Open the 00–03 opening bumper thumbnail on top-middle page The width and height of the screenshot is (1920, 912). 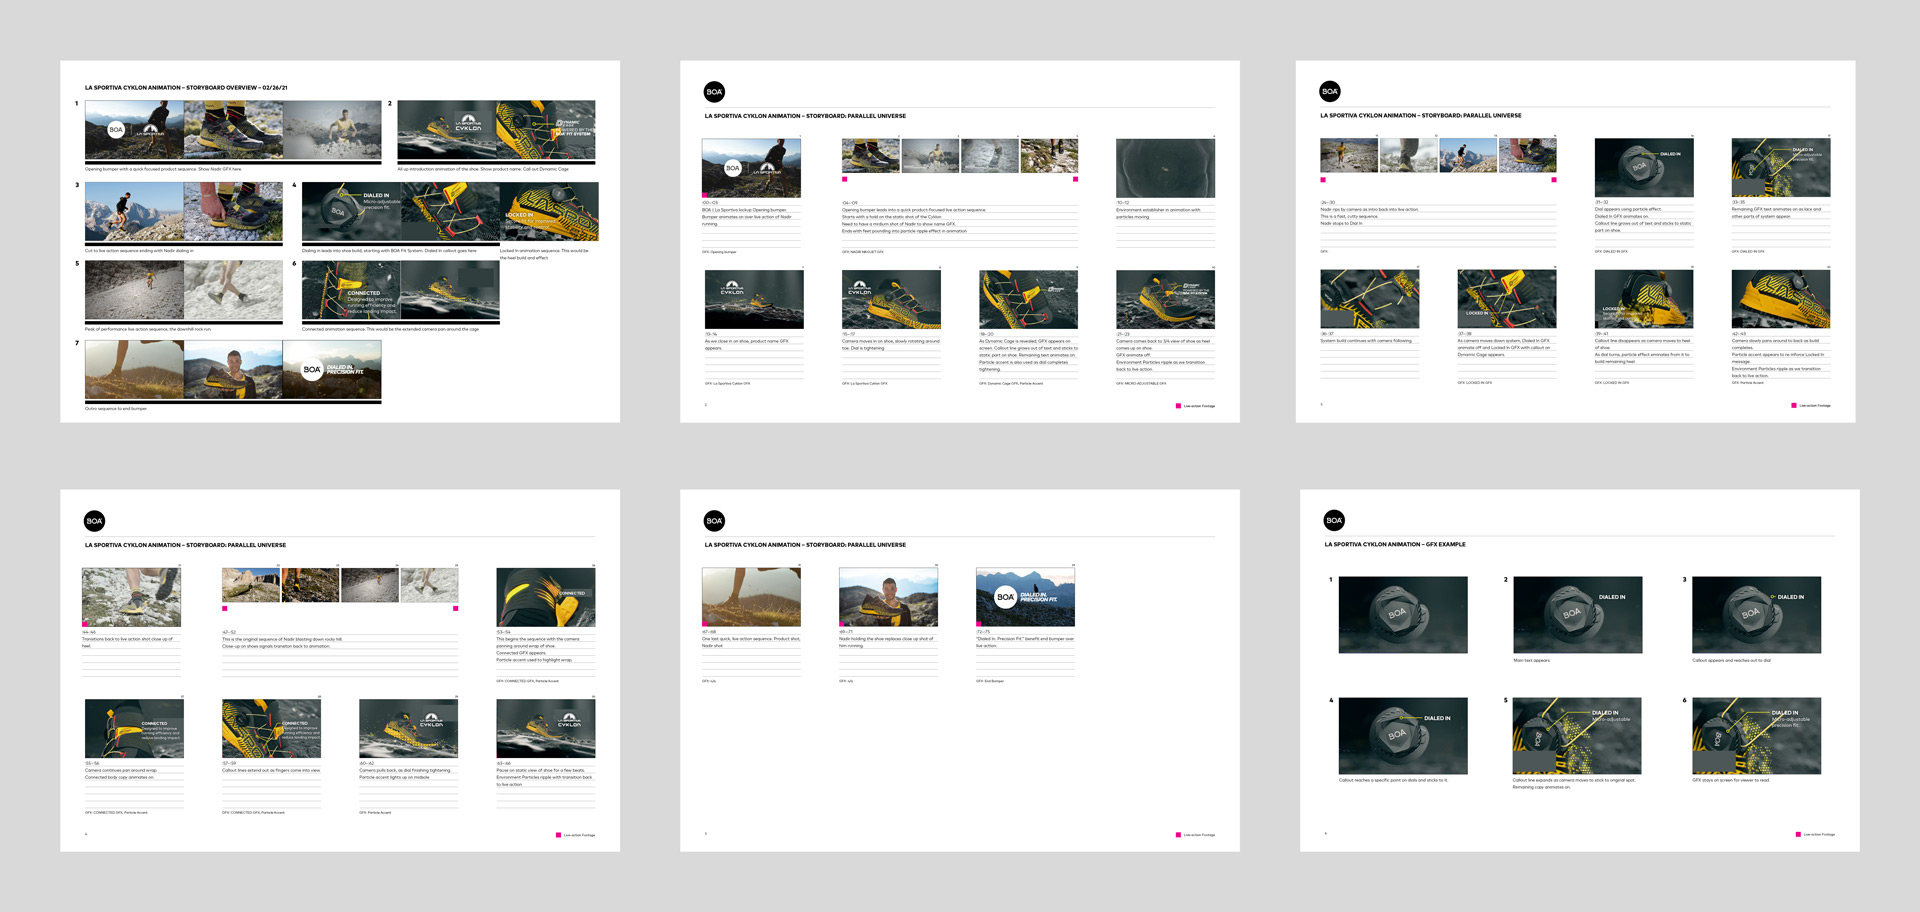pyautogui.click(x=751, y=168)
